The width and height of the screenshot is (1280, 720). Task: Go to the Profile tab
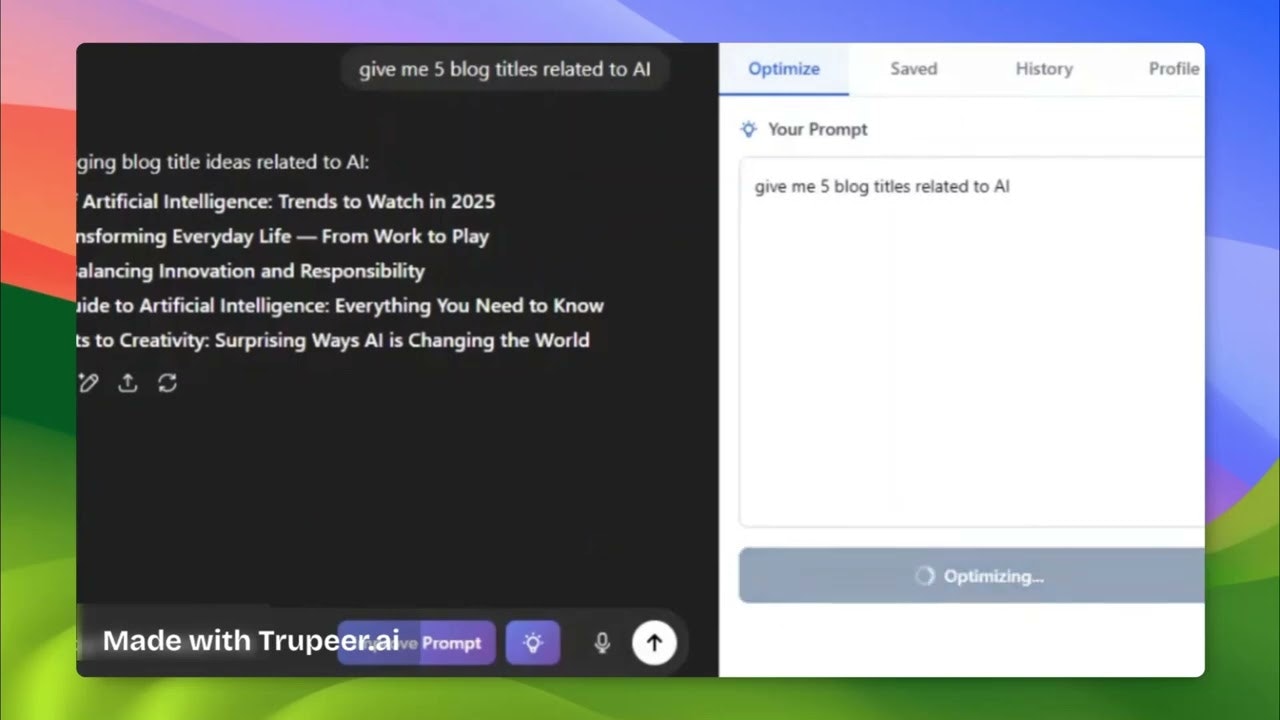point(1173,68)
